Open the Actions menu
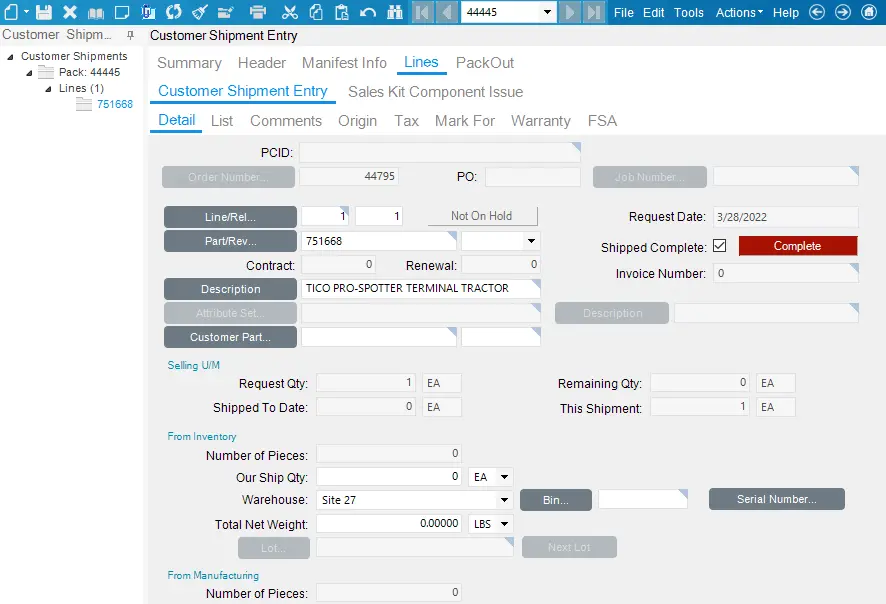Viewport: 886px width, 604px height. click(x=739, y=12)
